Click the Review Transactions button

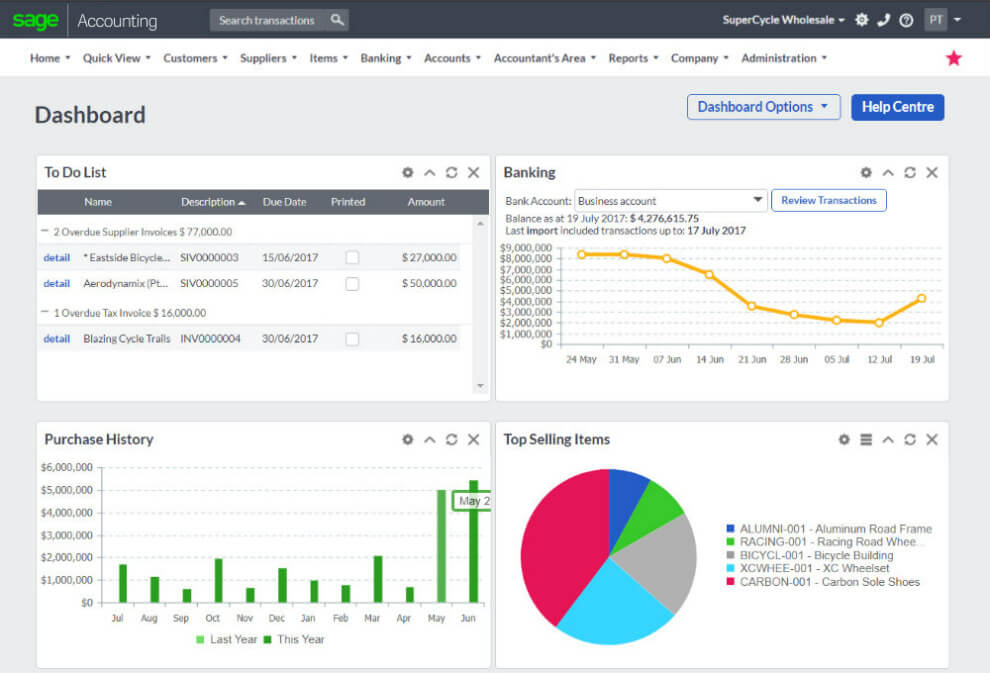coord(829,200)
